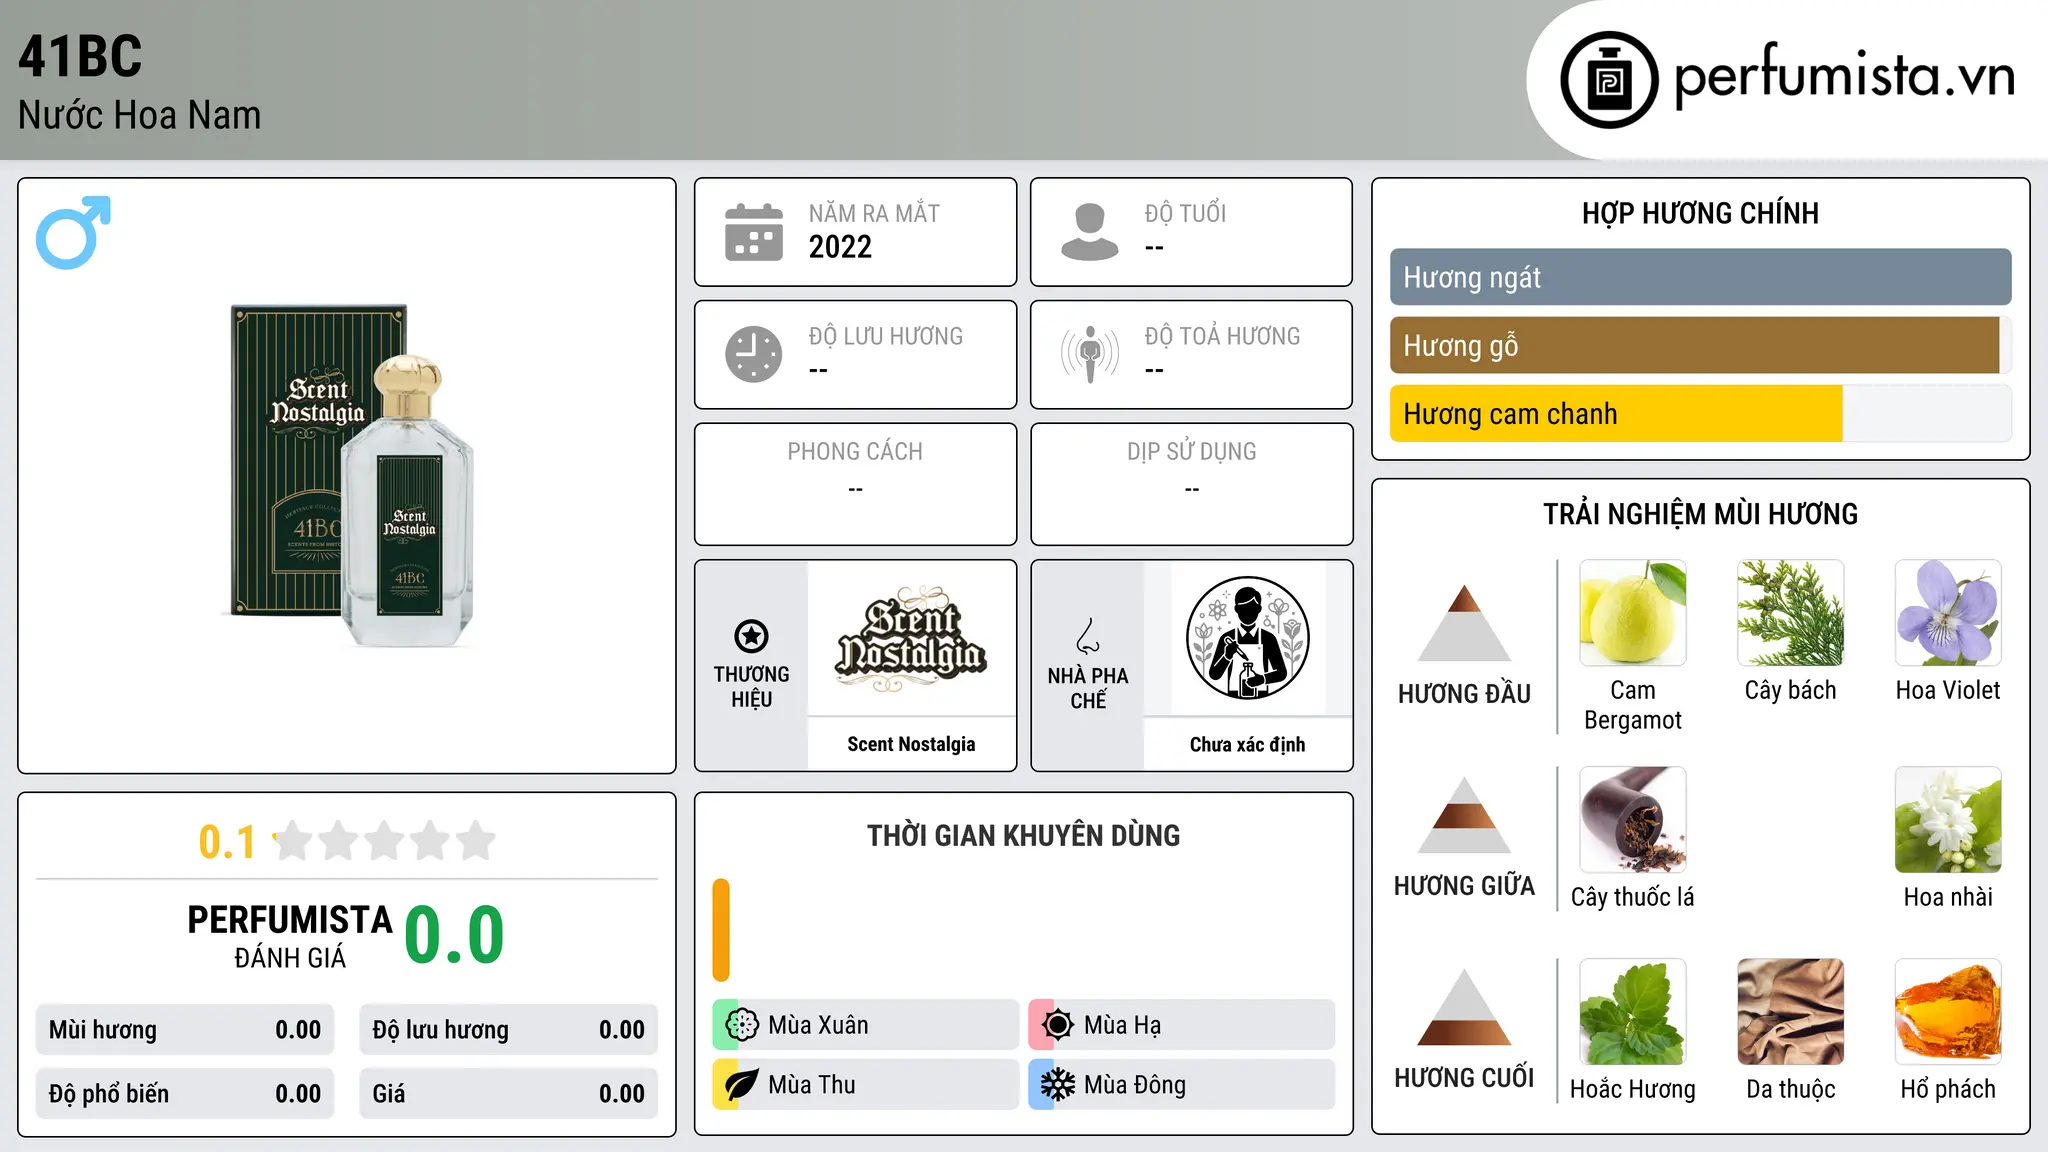Open the Cây bách note image

point(1790,613)
